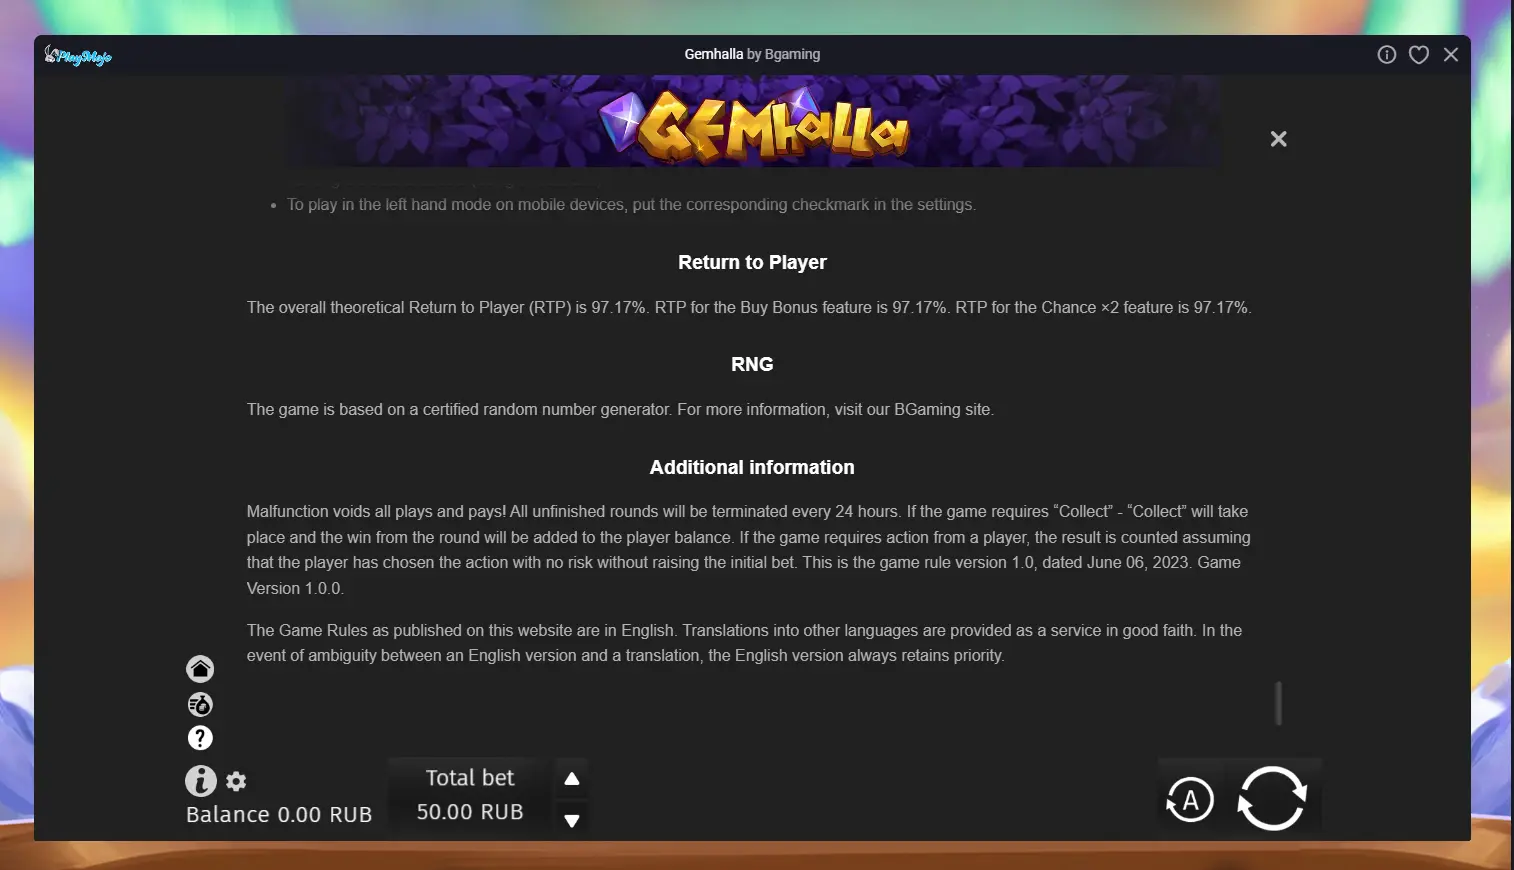Open the question mark help icon
This screenshot has width=1514, height=870.
tap(200, 738)
